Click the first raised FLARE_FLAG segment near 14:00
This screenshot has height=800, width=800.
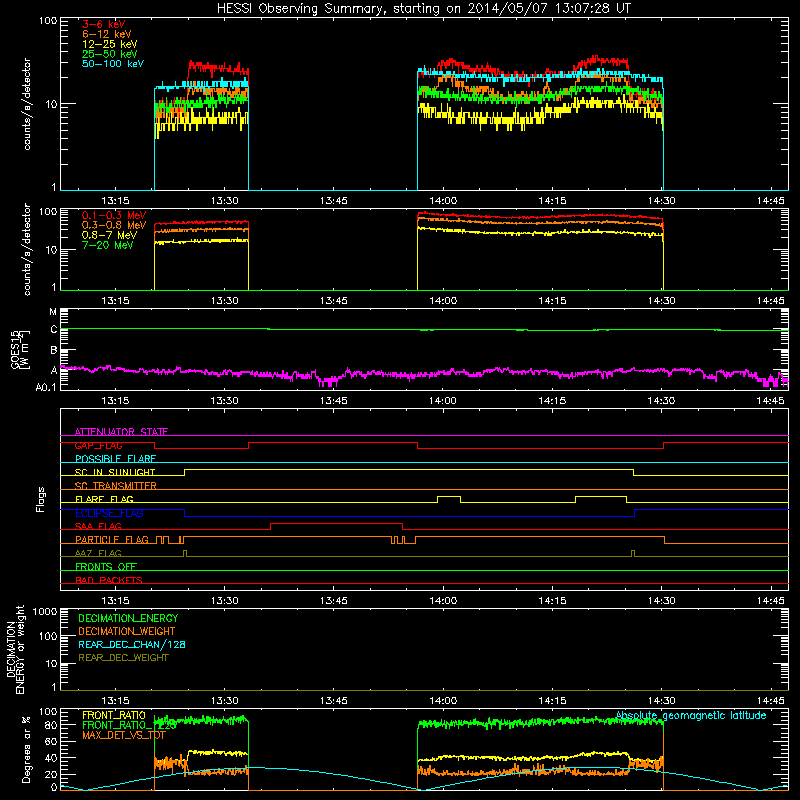[449, 496]
